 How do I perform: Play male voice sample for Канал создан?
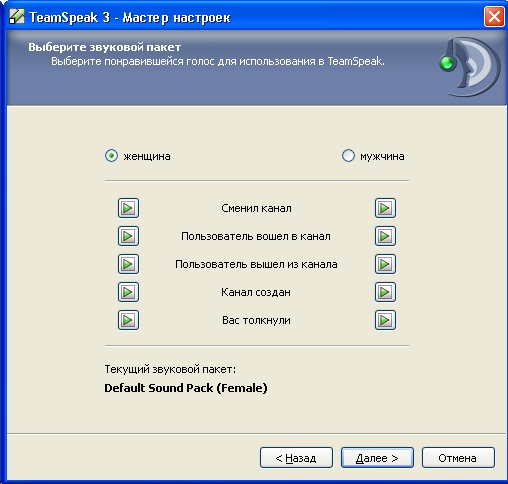click(x=385, y=292)
